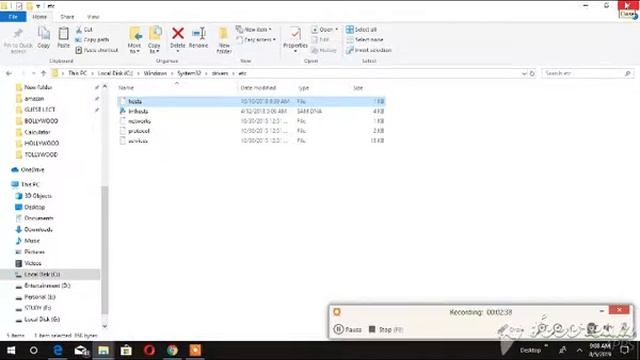The height and width of the screenshot is (360, 640).
Task: Open the Easy access dropdown
Action: (x=256, y=40)
